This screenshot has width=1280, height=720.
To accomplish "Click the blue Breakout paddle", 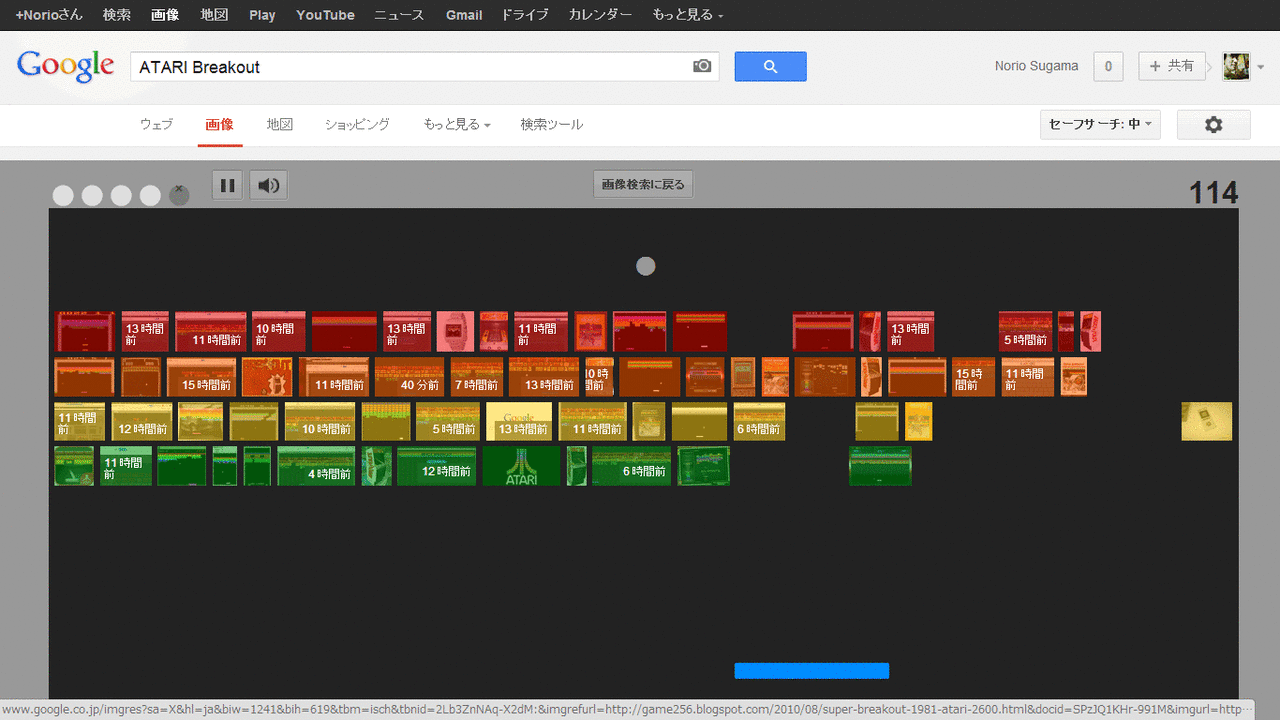I will (811, 671).
